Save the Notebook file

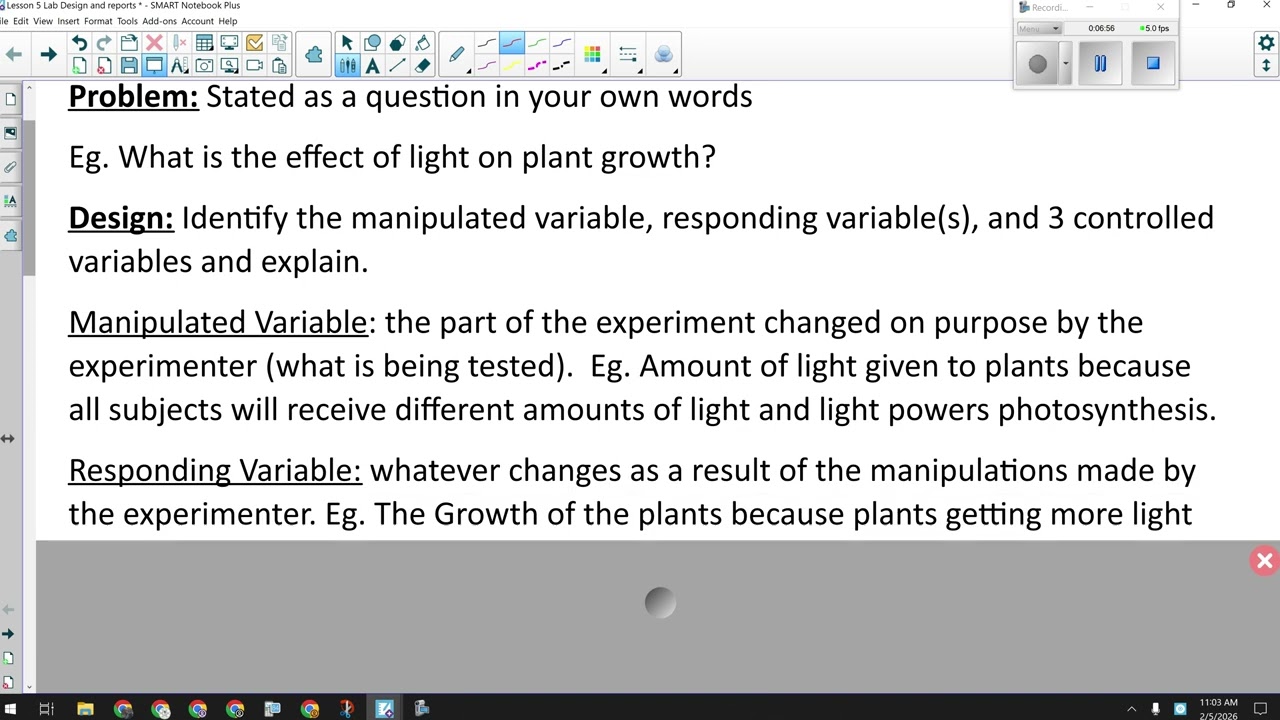(129, 66)
